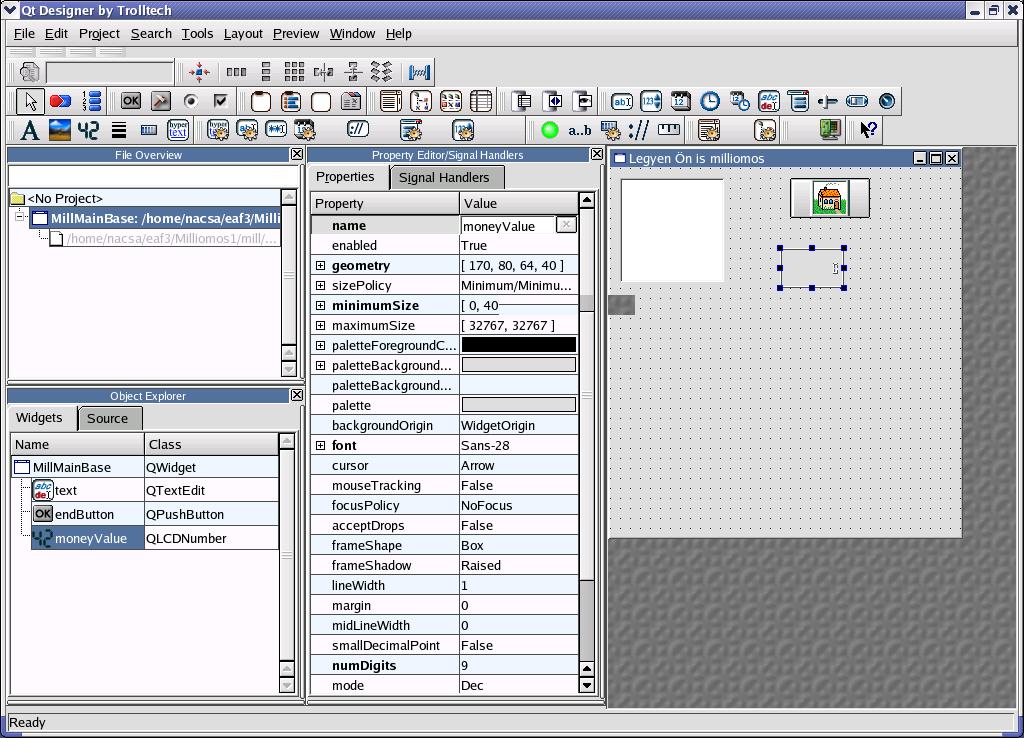Pick the ListBox widget tool
The height and width of the screenshot is (738, 1024).
click(391, 101)
